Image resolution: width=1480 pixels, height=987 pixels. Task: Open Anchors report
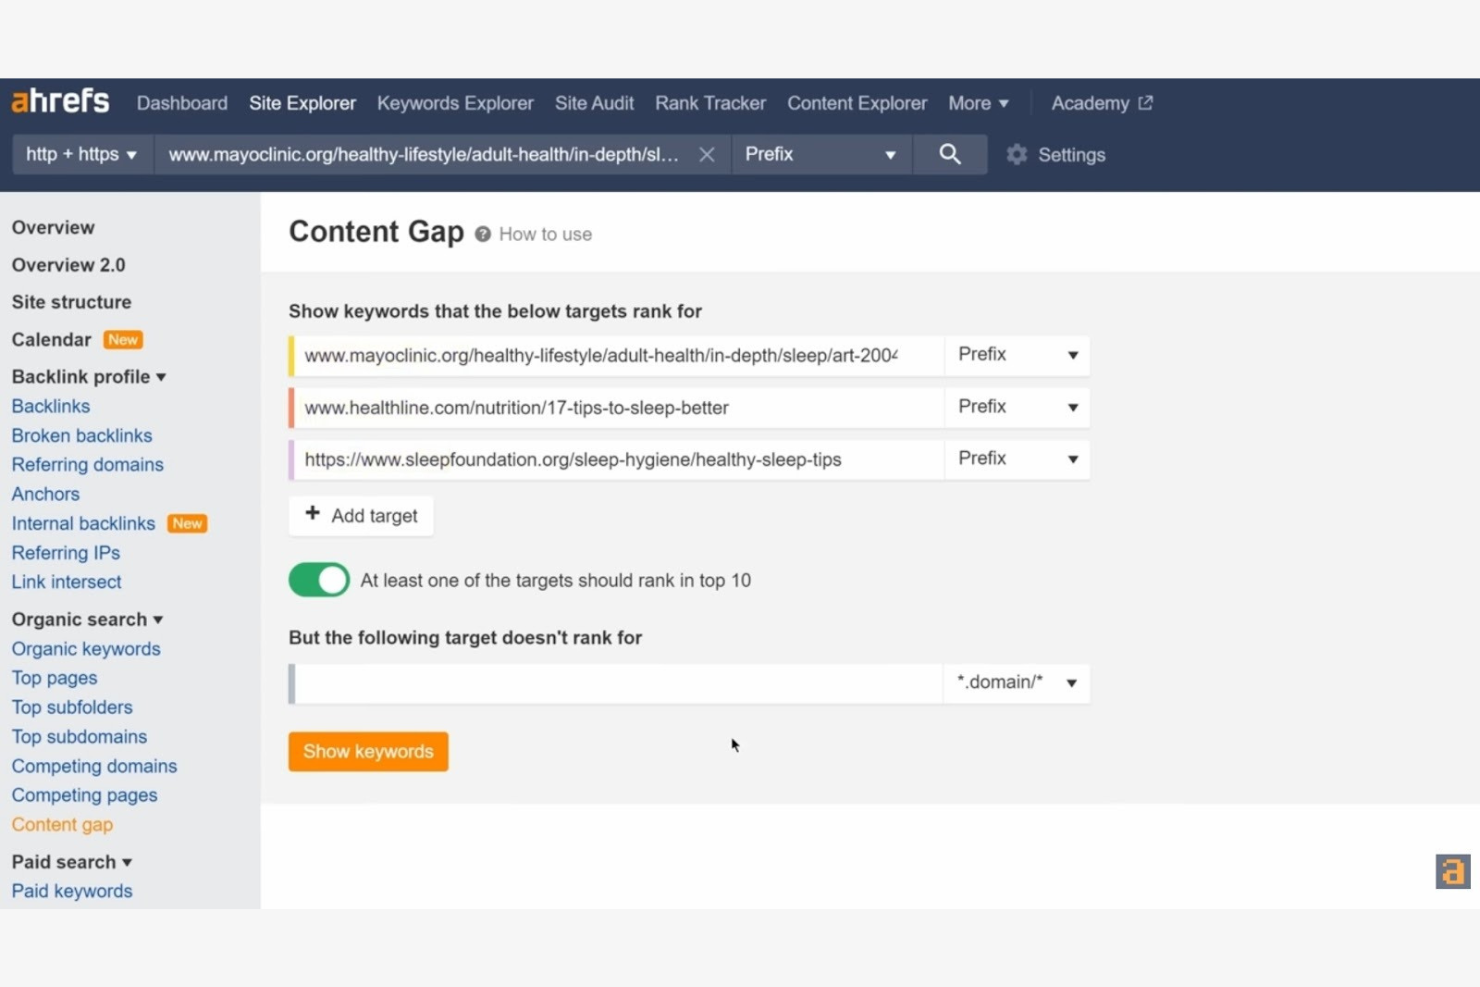[x=46, y=494]
